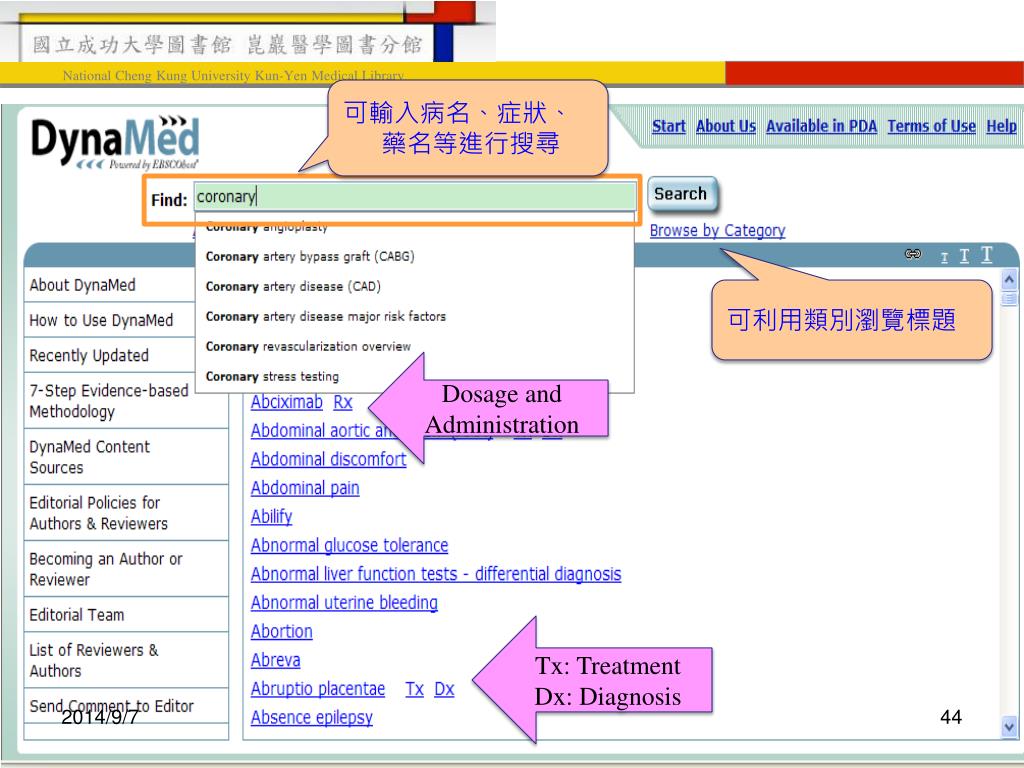1024x768 pixels.
Task: Open Abdominal pain topic
Action: click(x=305, y=488)
